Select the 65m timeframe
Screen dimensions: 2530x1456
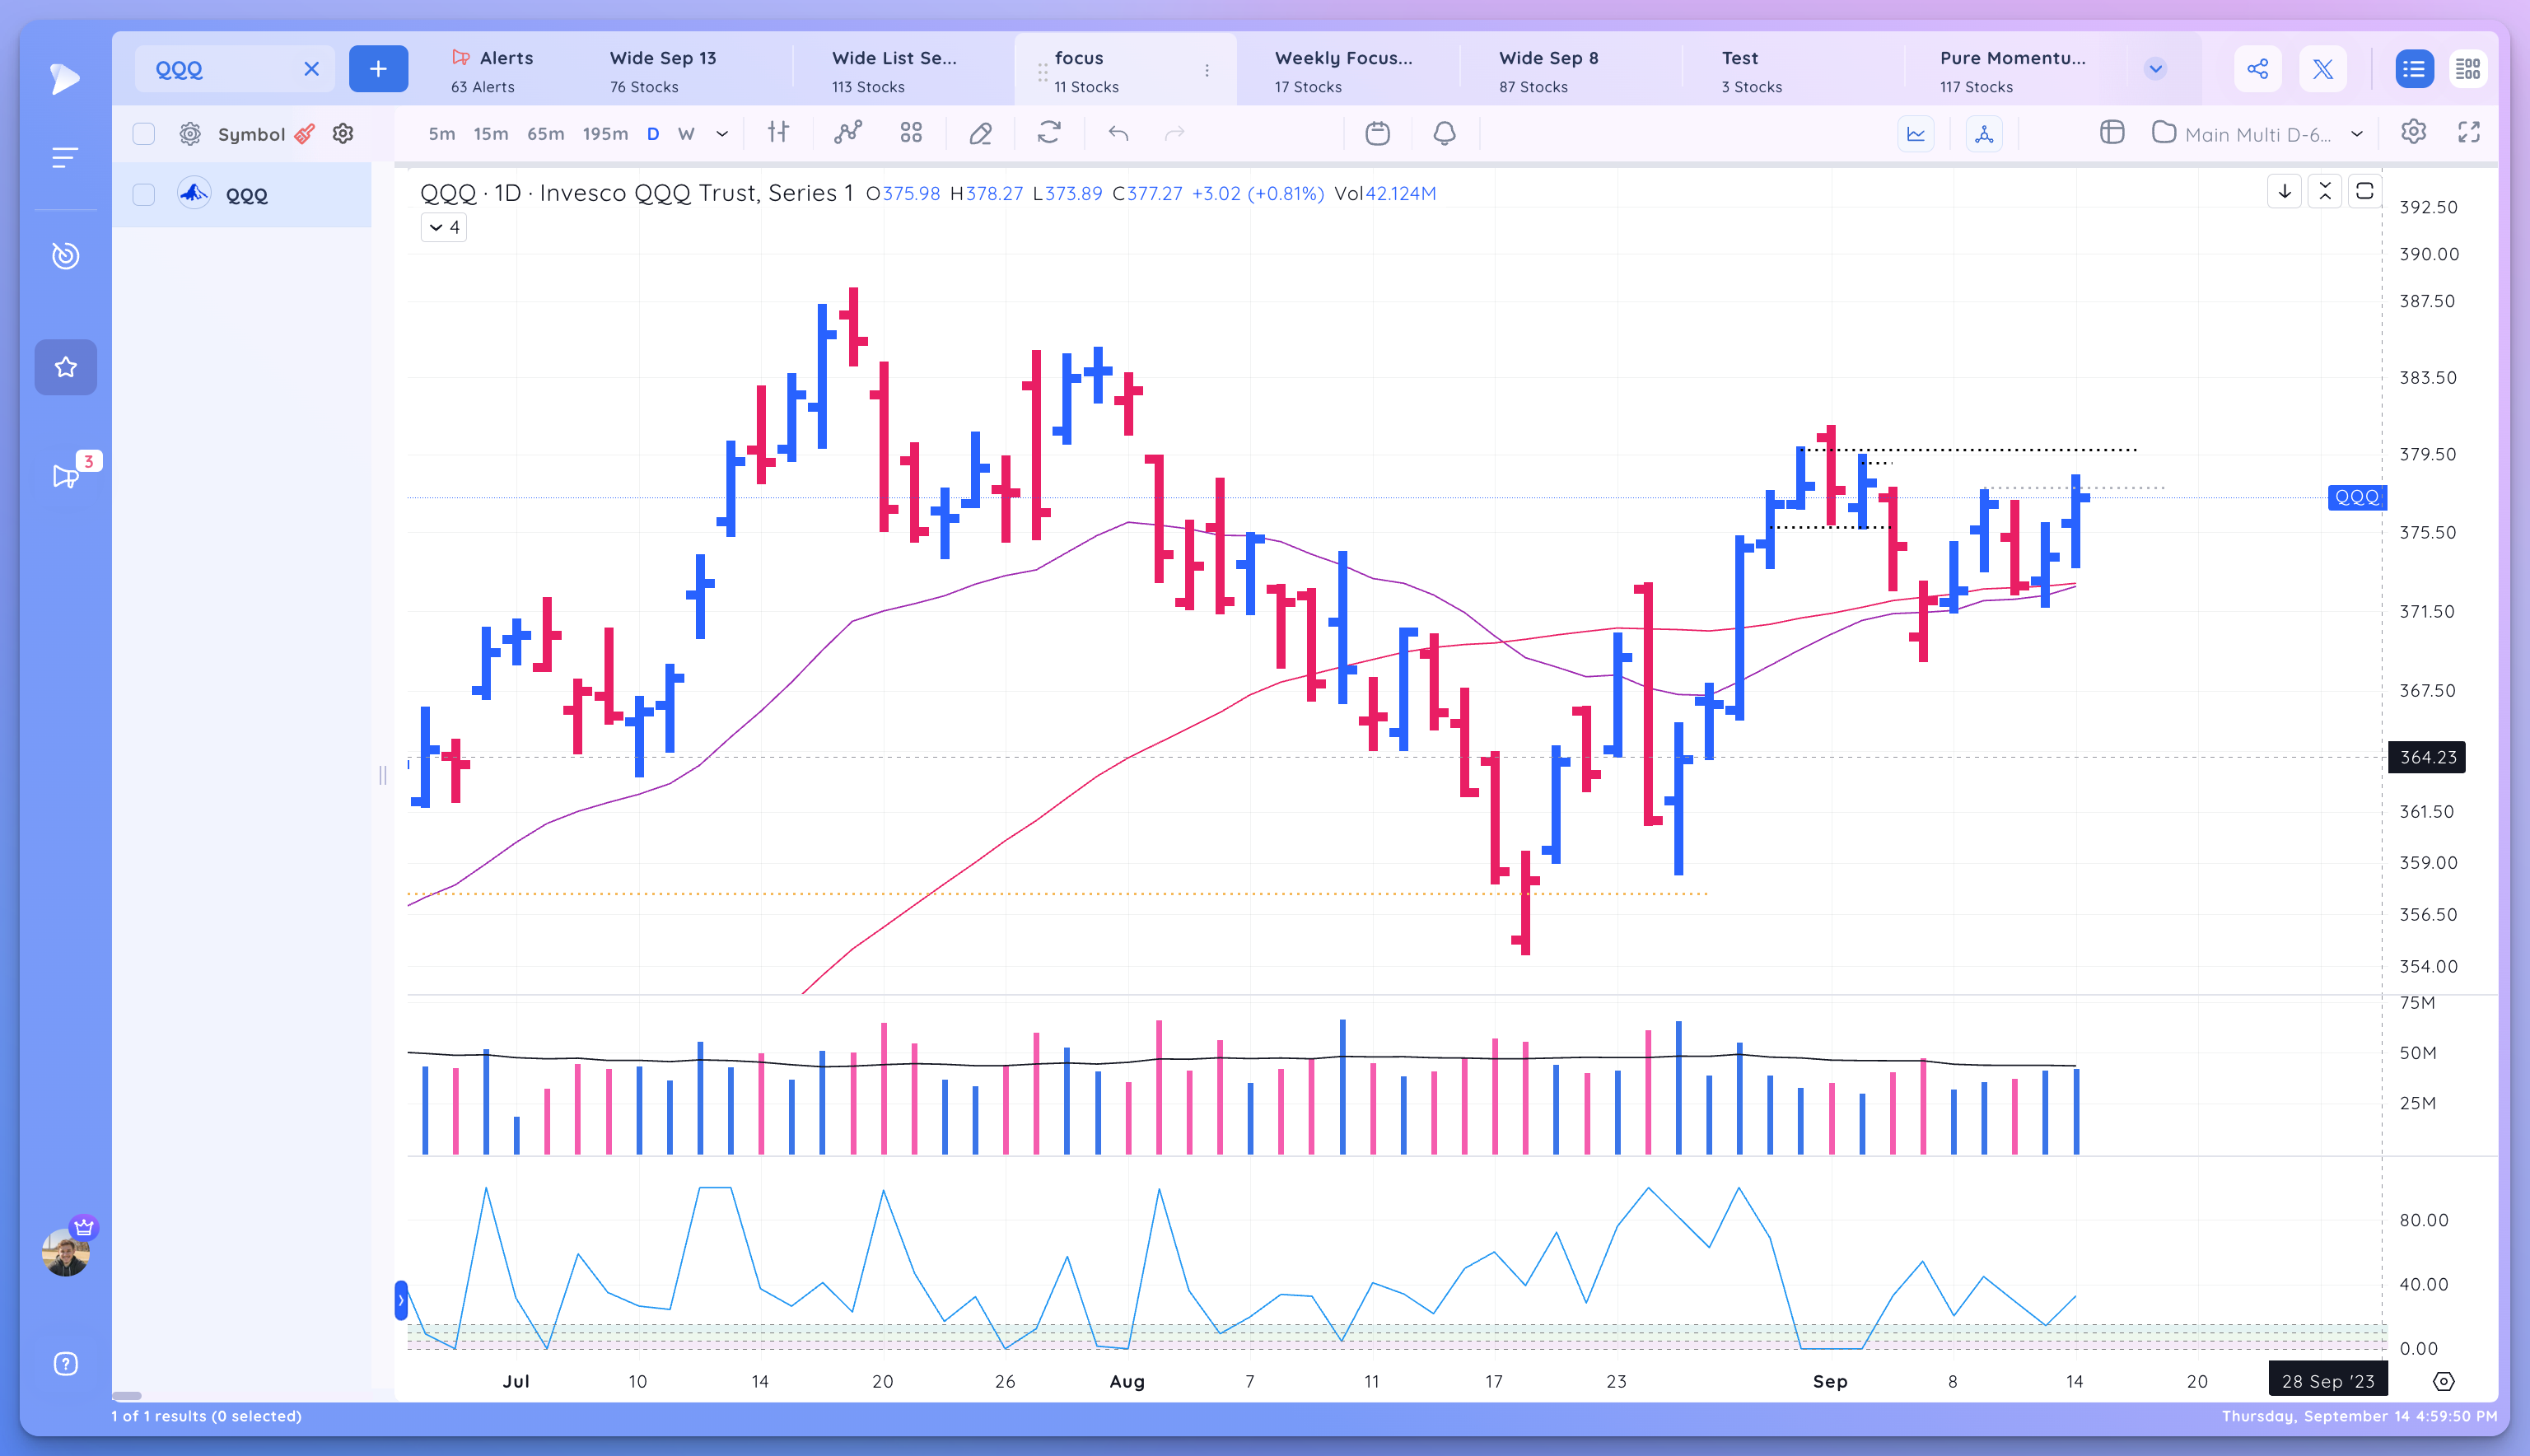(545, 134)
